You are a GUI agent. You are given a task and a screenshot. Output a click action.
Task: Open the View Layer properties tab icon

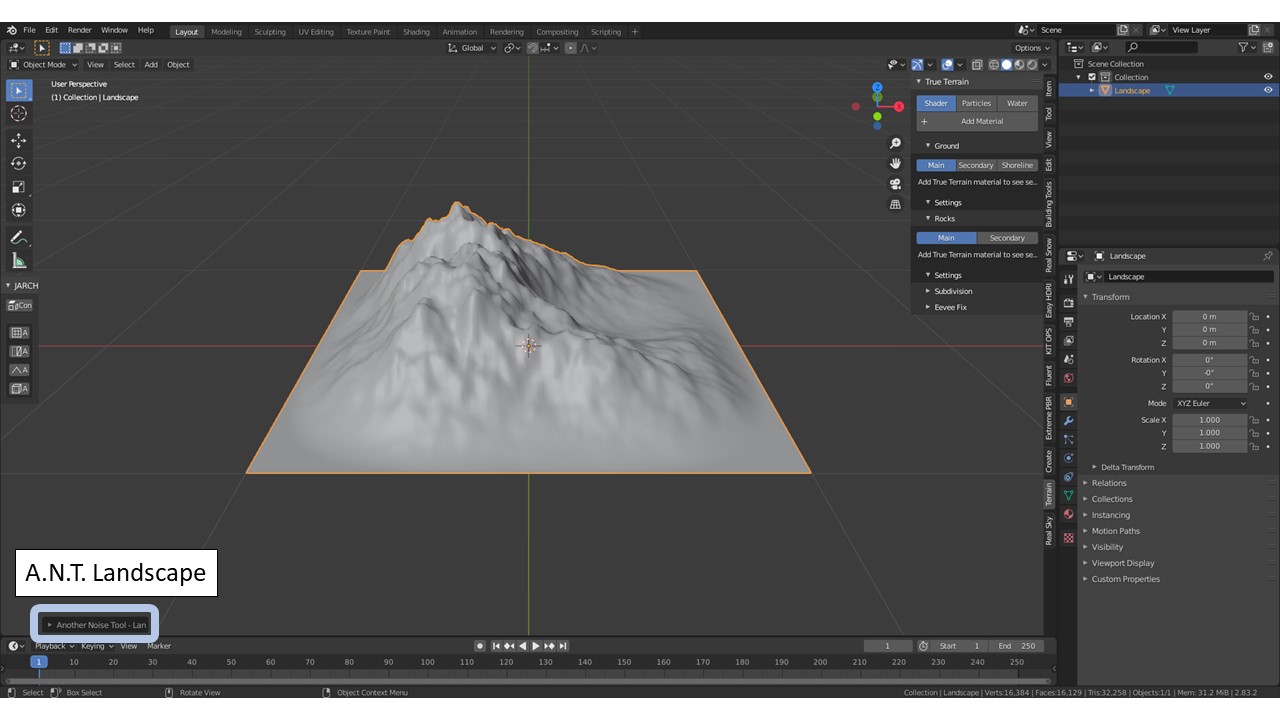coord(1068,341)
